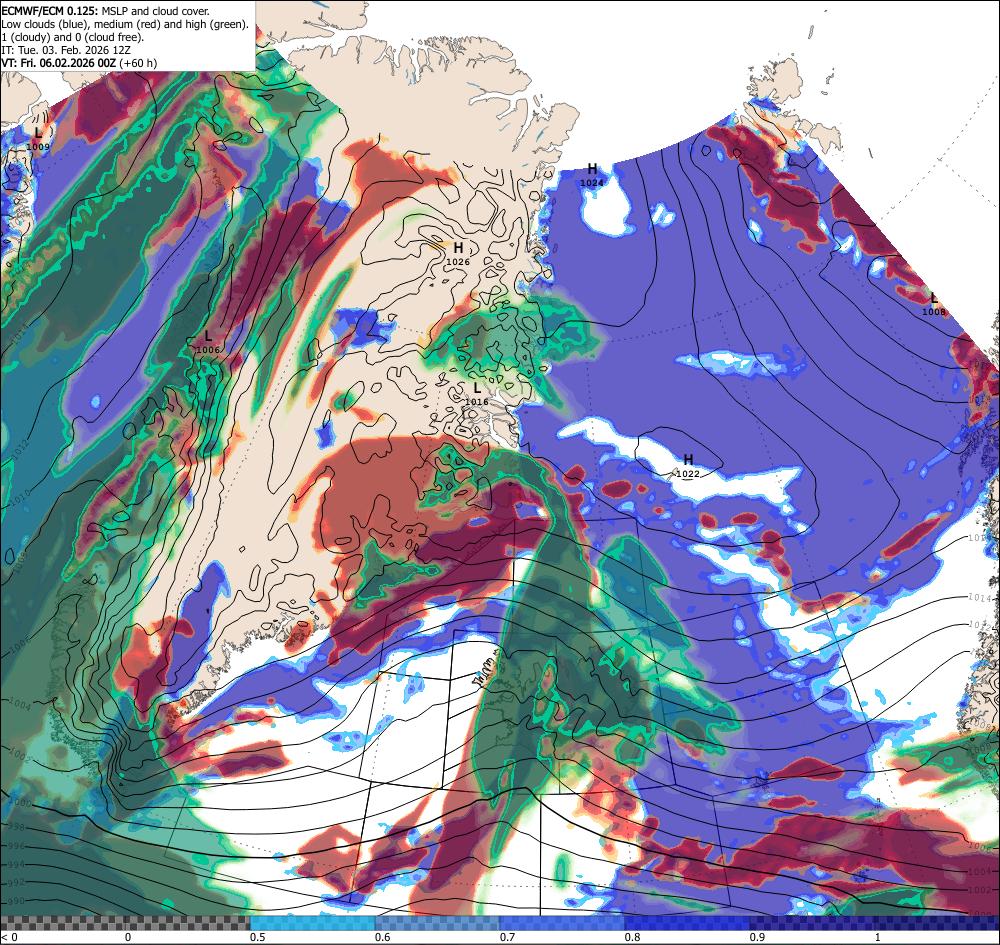
Task: Select the H 1022 high pressure marker
Action: click(688, 465)
